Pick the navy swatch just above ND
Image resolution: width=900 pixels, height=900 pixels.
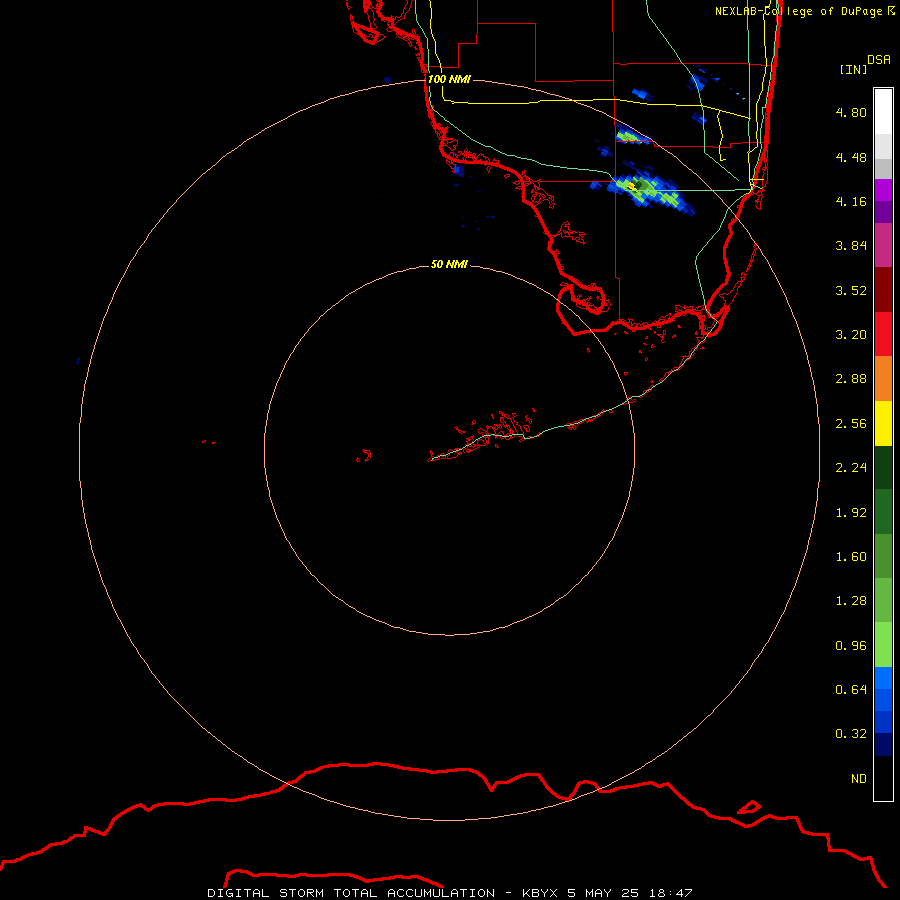coord(883,744)
